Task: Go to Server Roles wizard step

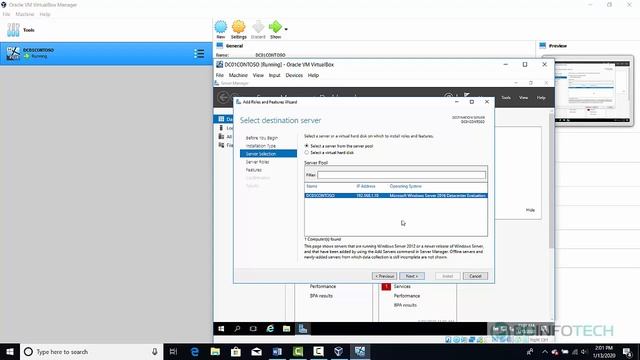Action: (x=257, y=162)
